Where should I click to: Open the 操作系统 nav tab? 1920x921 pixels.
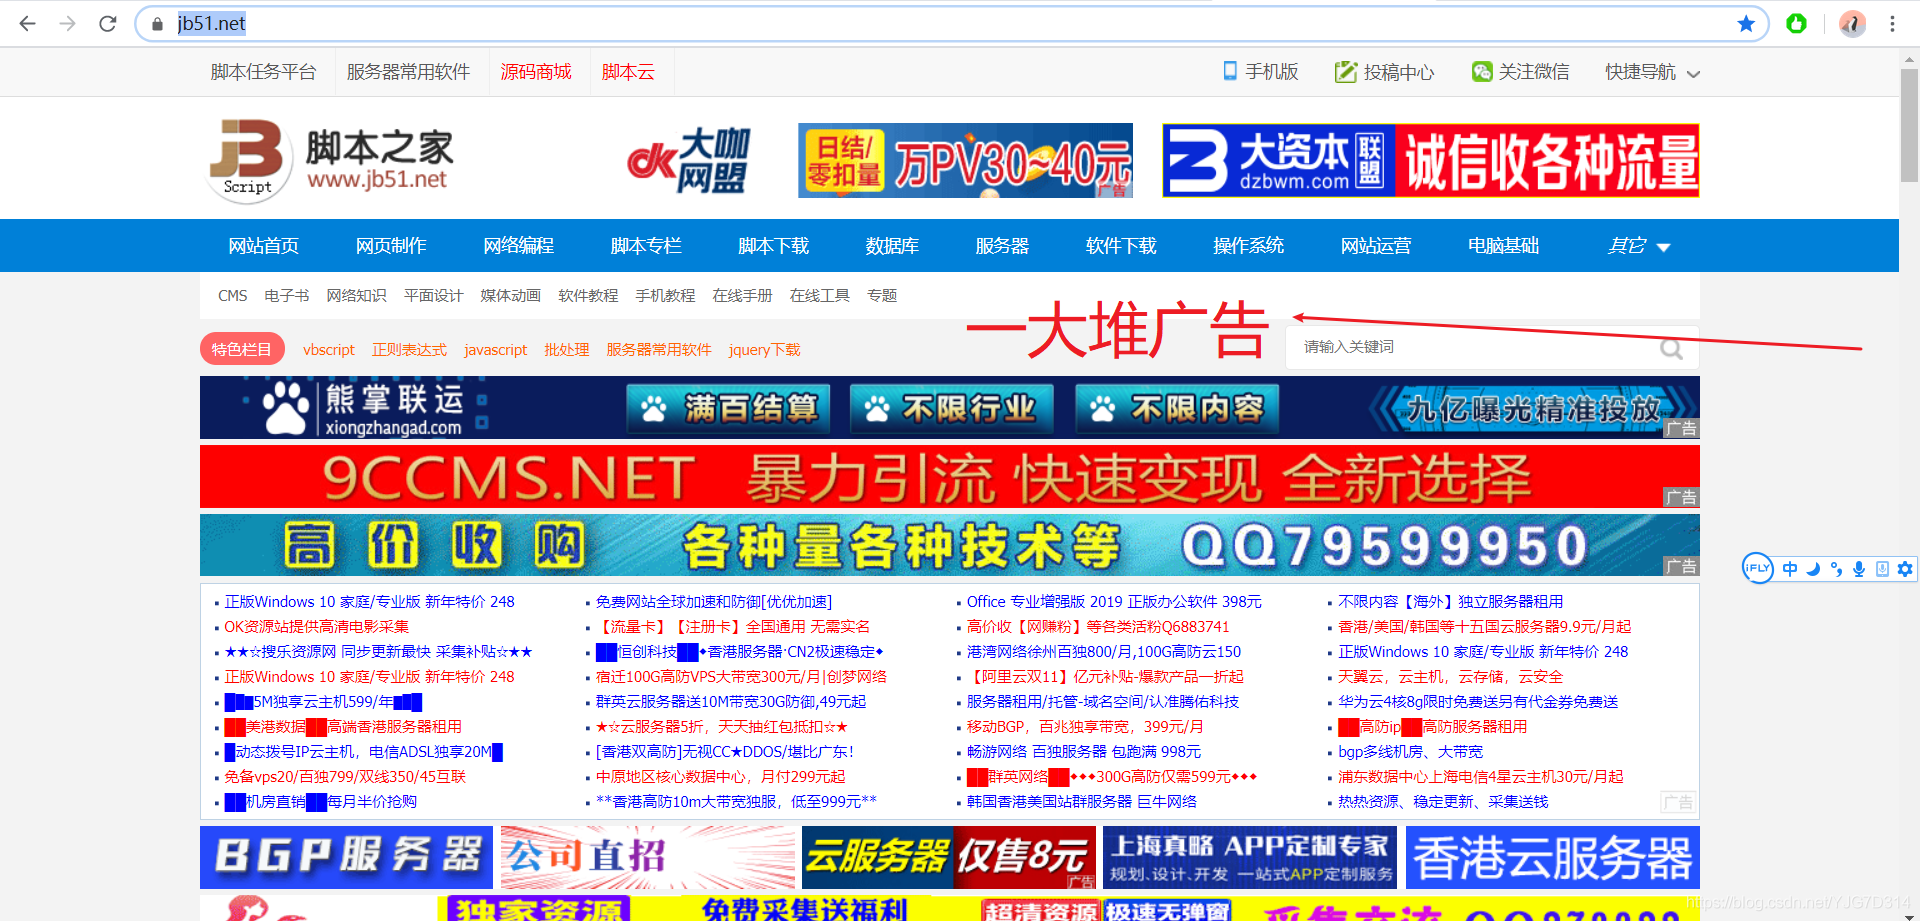(1248, 246)
